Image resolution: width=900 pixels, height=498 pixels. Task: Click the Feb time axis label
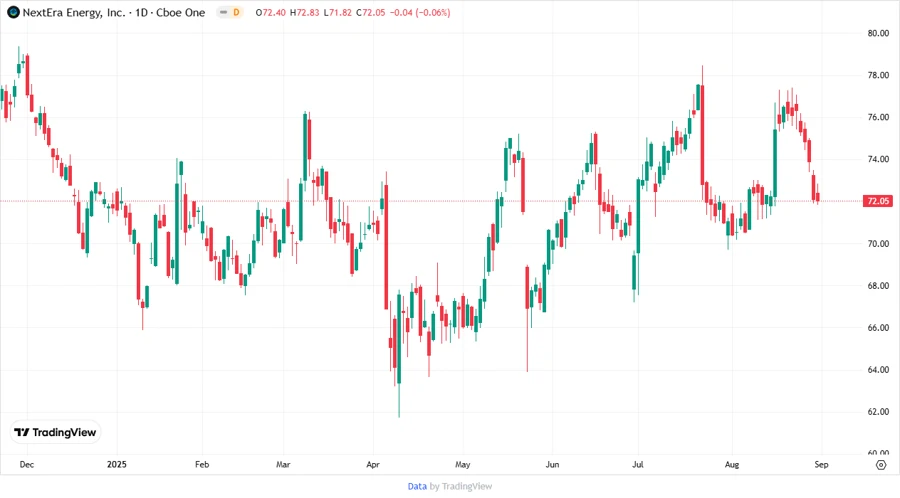coord(202,464)
